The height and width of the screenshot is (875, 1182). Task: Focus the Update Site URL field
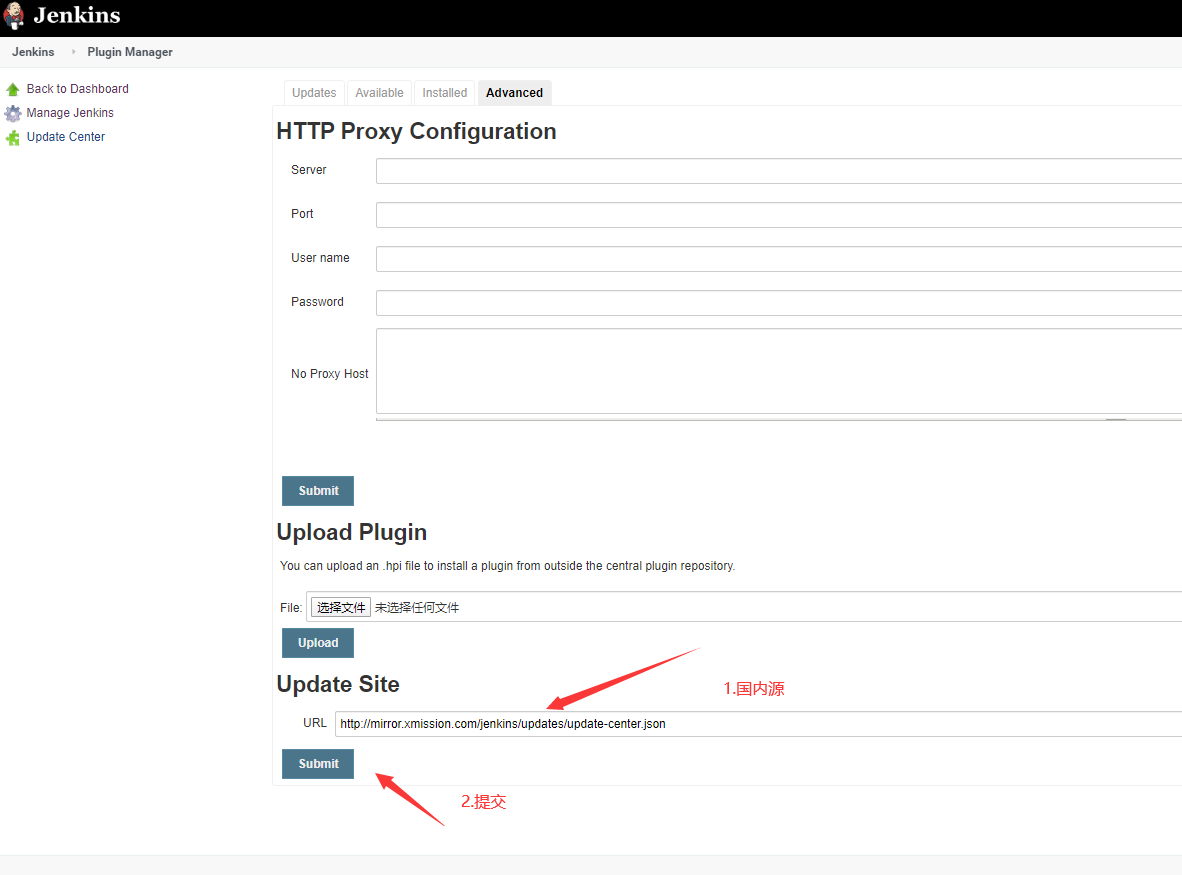(758, 724)
